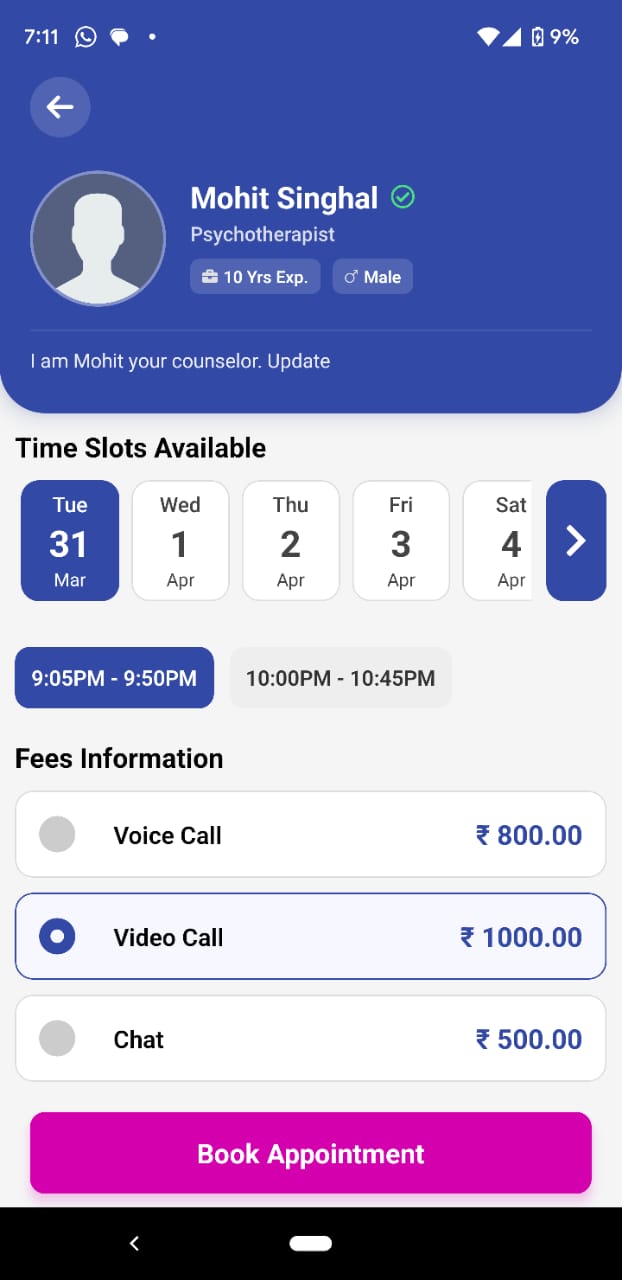622x1280 pixels.
Task: Click the back arrow at top left
Action: (60, 107)
